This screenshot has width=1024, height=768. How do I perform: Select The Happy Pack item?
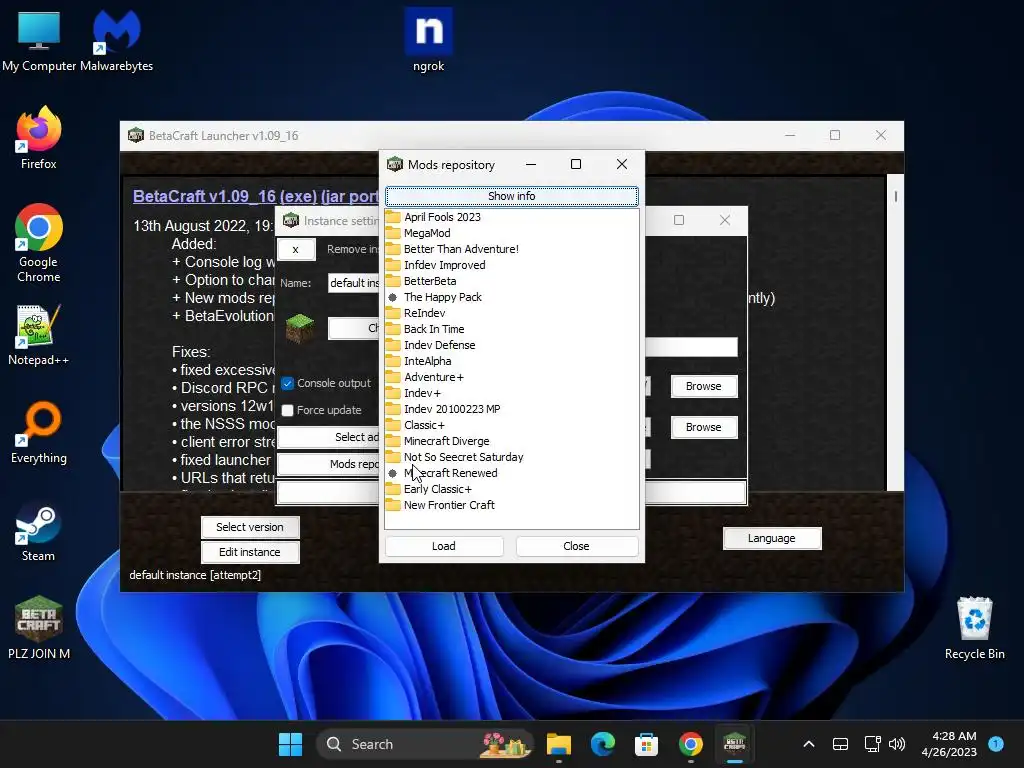[443, 297]
